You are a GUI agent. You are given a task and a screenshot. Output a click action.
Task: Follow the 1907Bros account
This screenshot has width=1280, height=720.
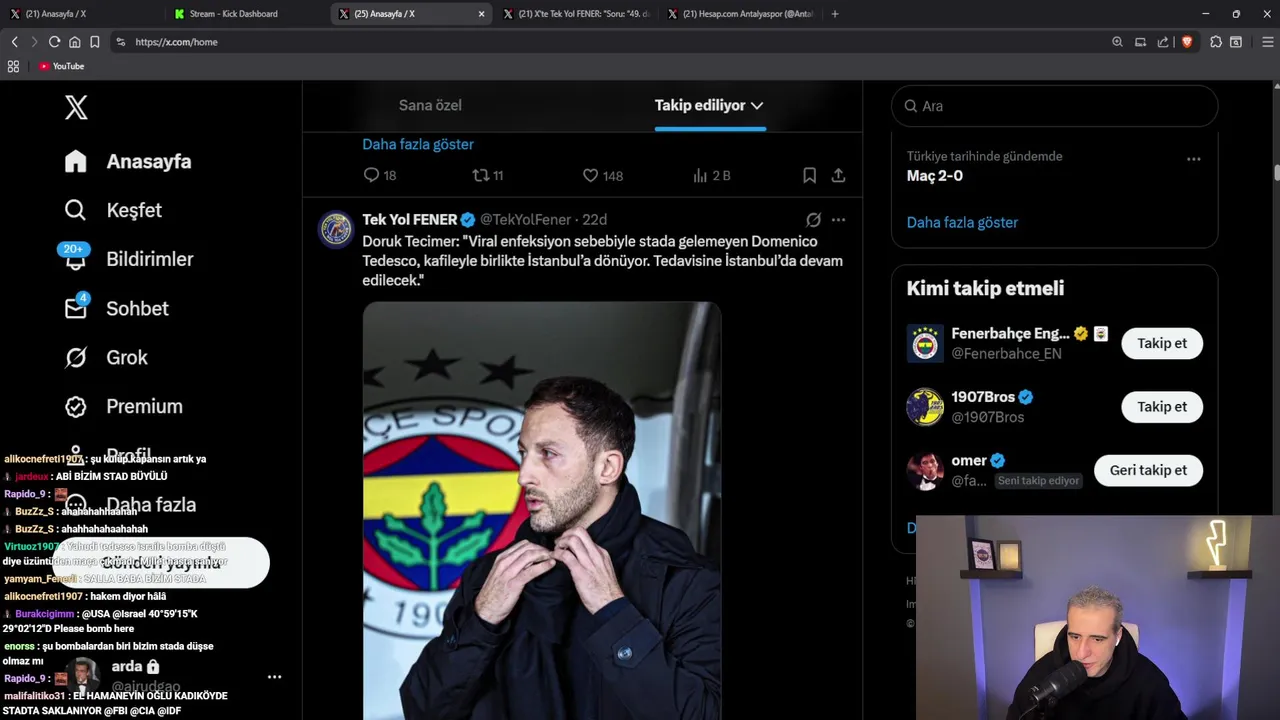point(1162,407)
